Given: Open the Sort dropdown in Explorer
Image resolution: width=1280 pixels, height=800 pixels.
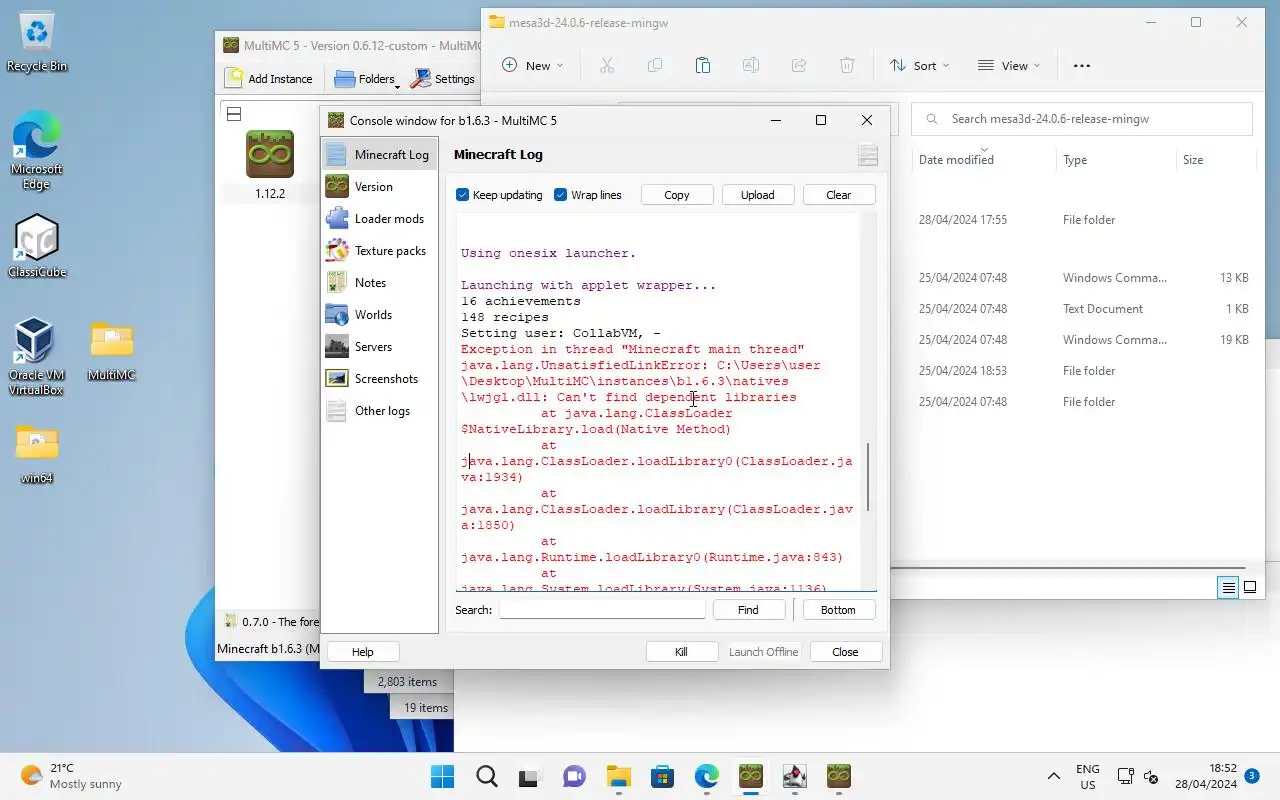Looking at the screenshot, I should pyautogui.click(x=920, y=66).
